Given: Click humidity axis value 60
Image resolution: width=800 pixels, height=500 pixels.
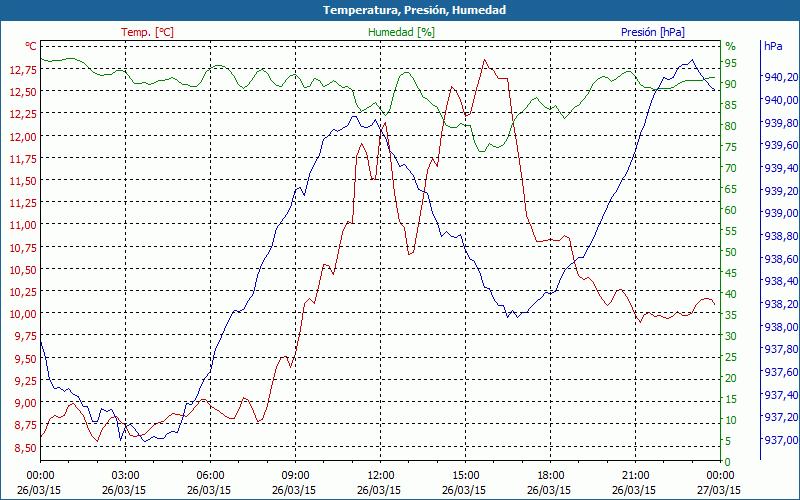Looking at the screenshot, I should point(731,210).
